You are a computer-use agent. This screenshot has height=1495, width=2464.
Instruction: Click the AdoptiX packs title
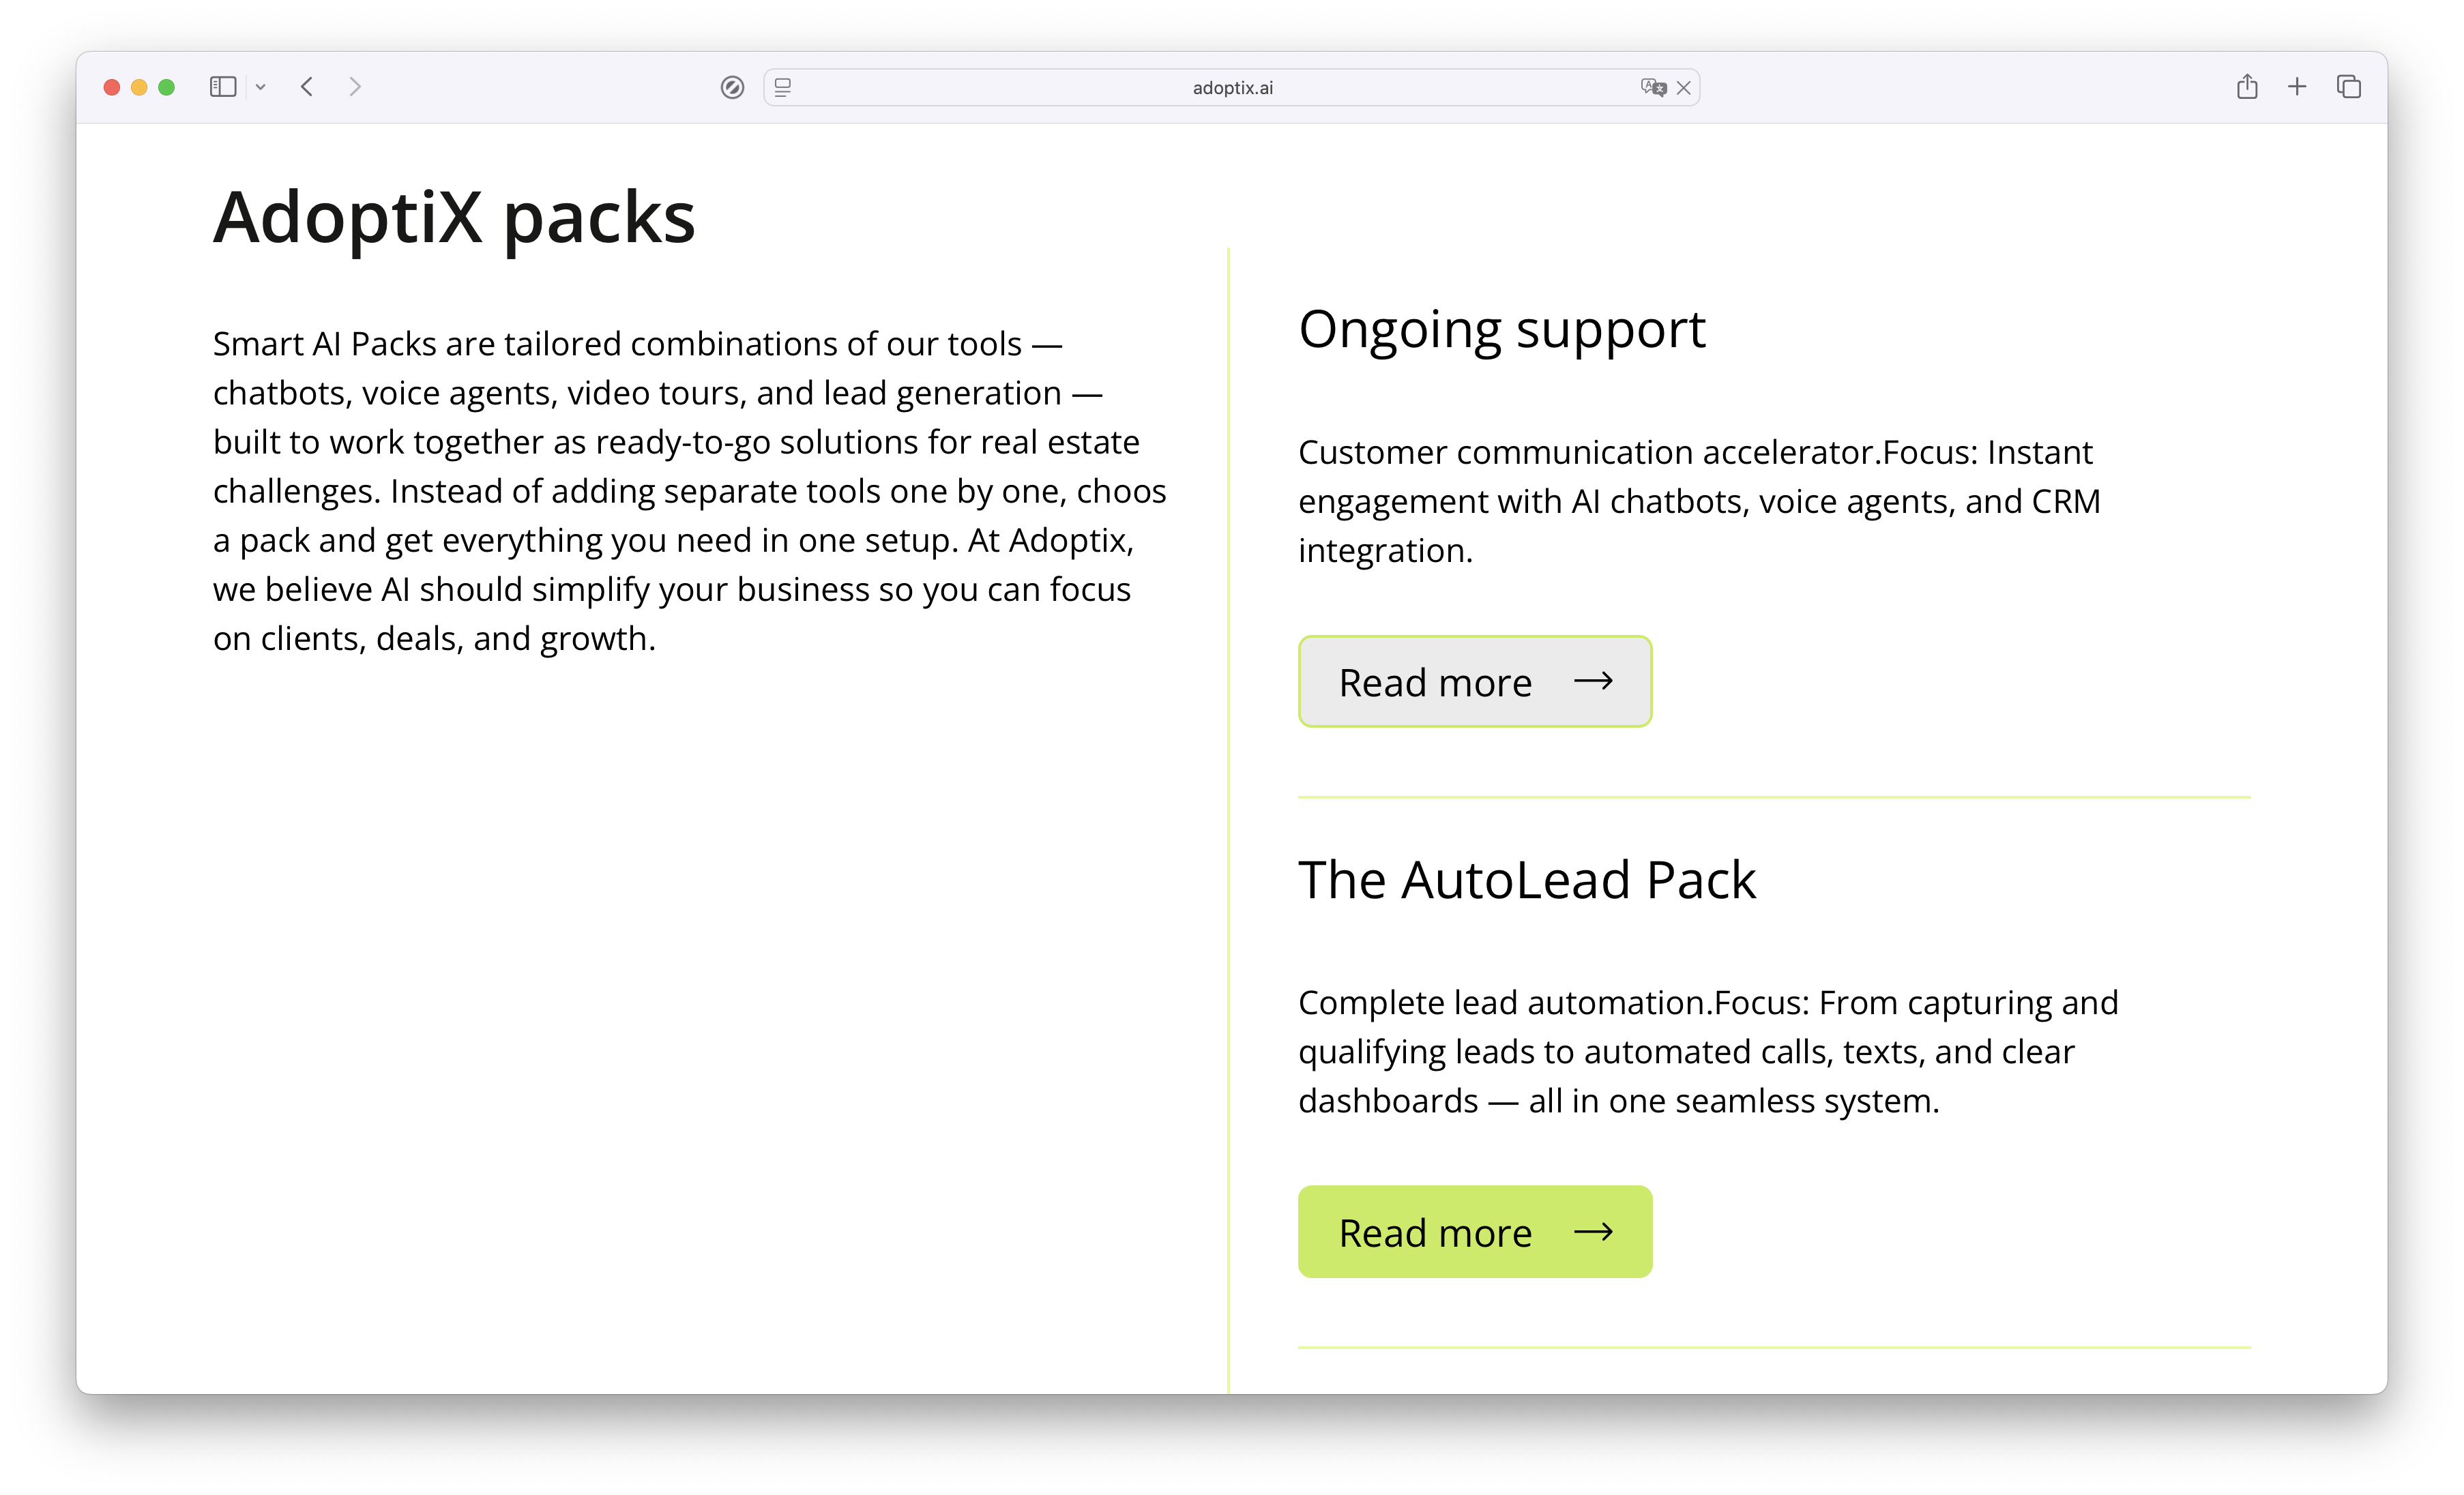[x=454, y=217]
